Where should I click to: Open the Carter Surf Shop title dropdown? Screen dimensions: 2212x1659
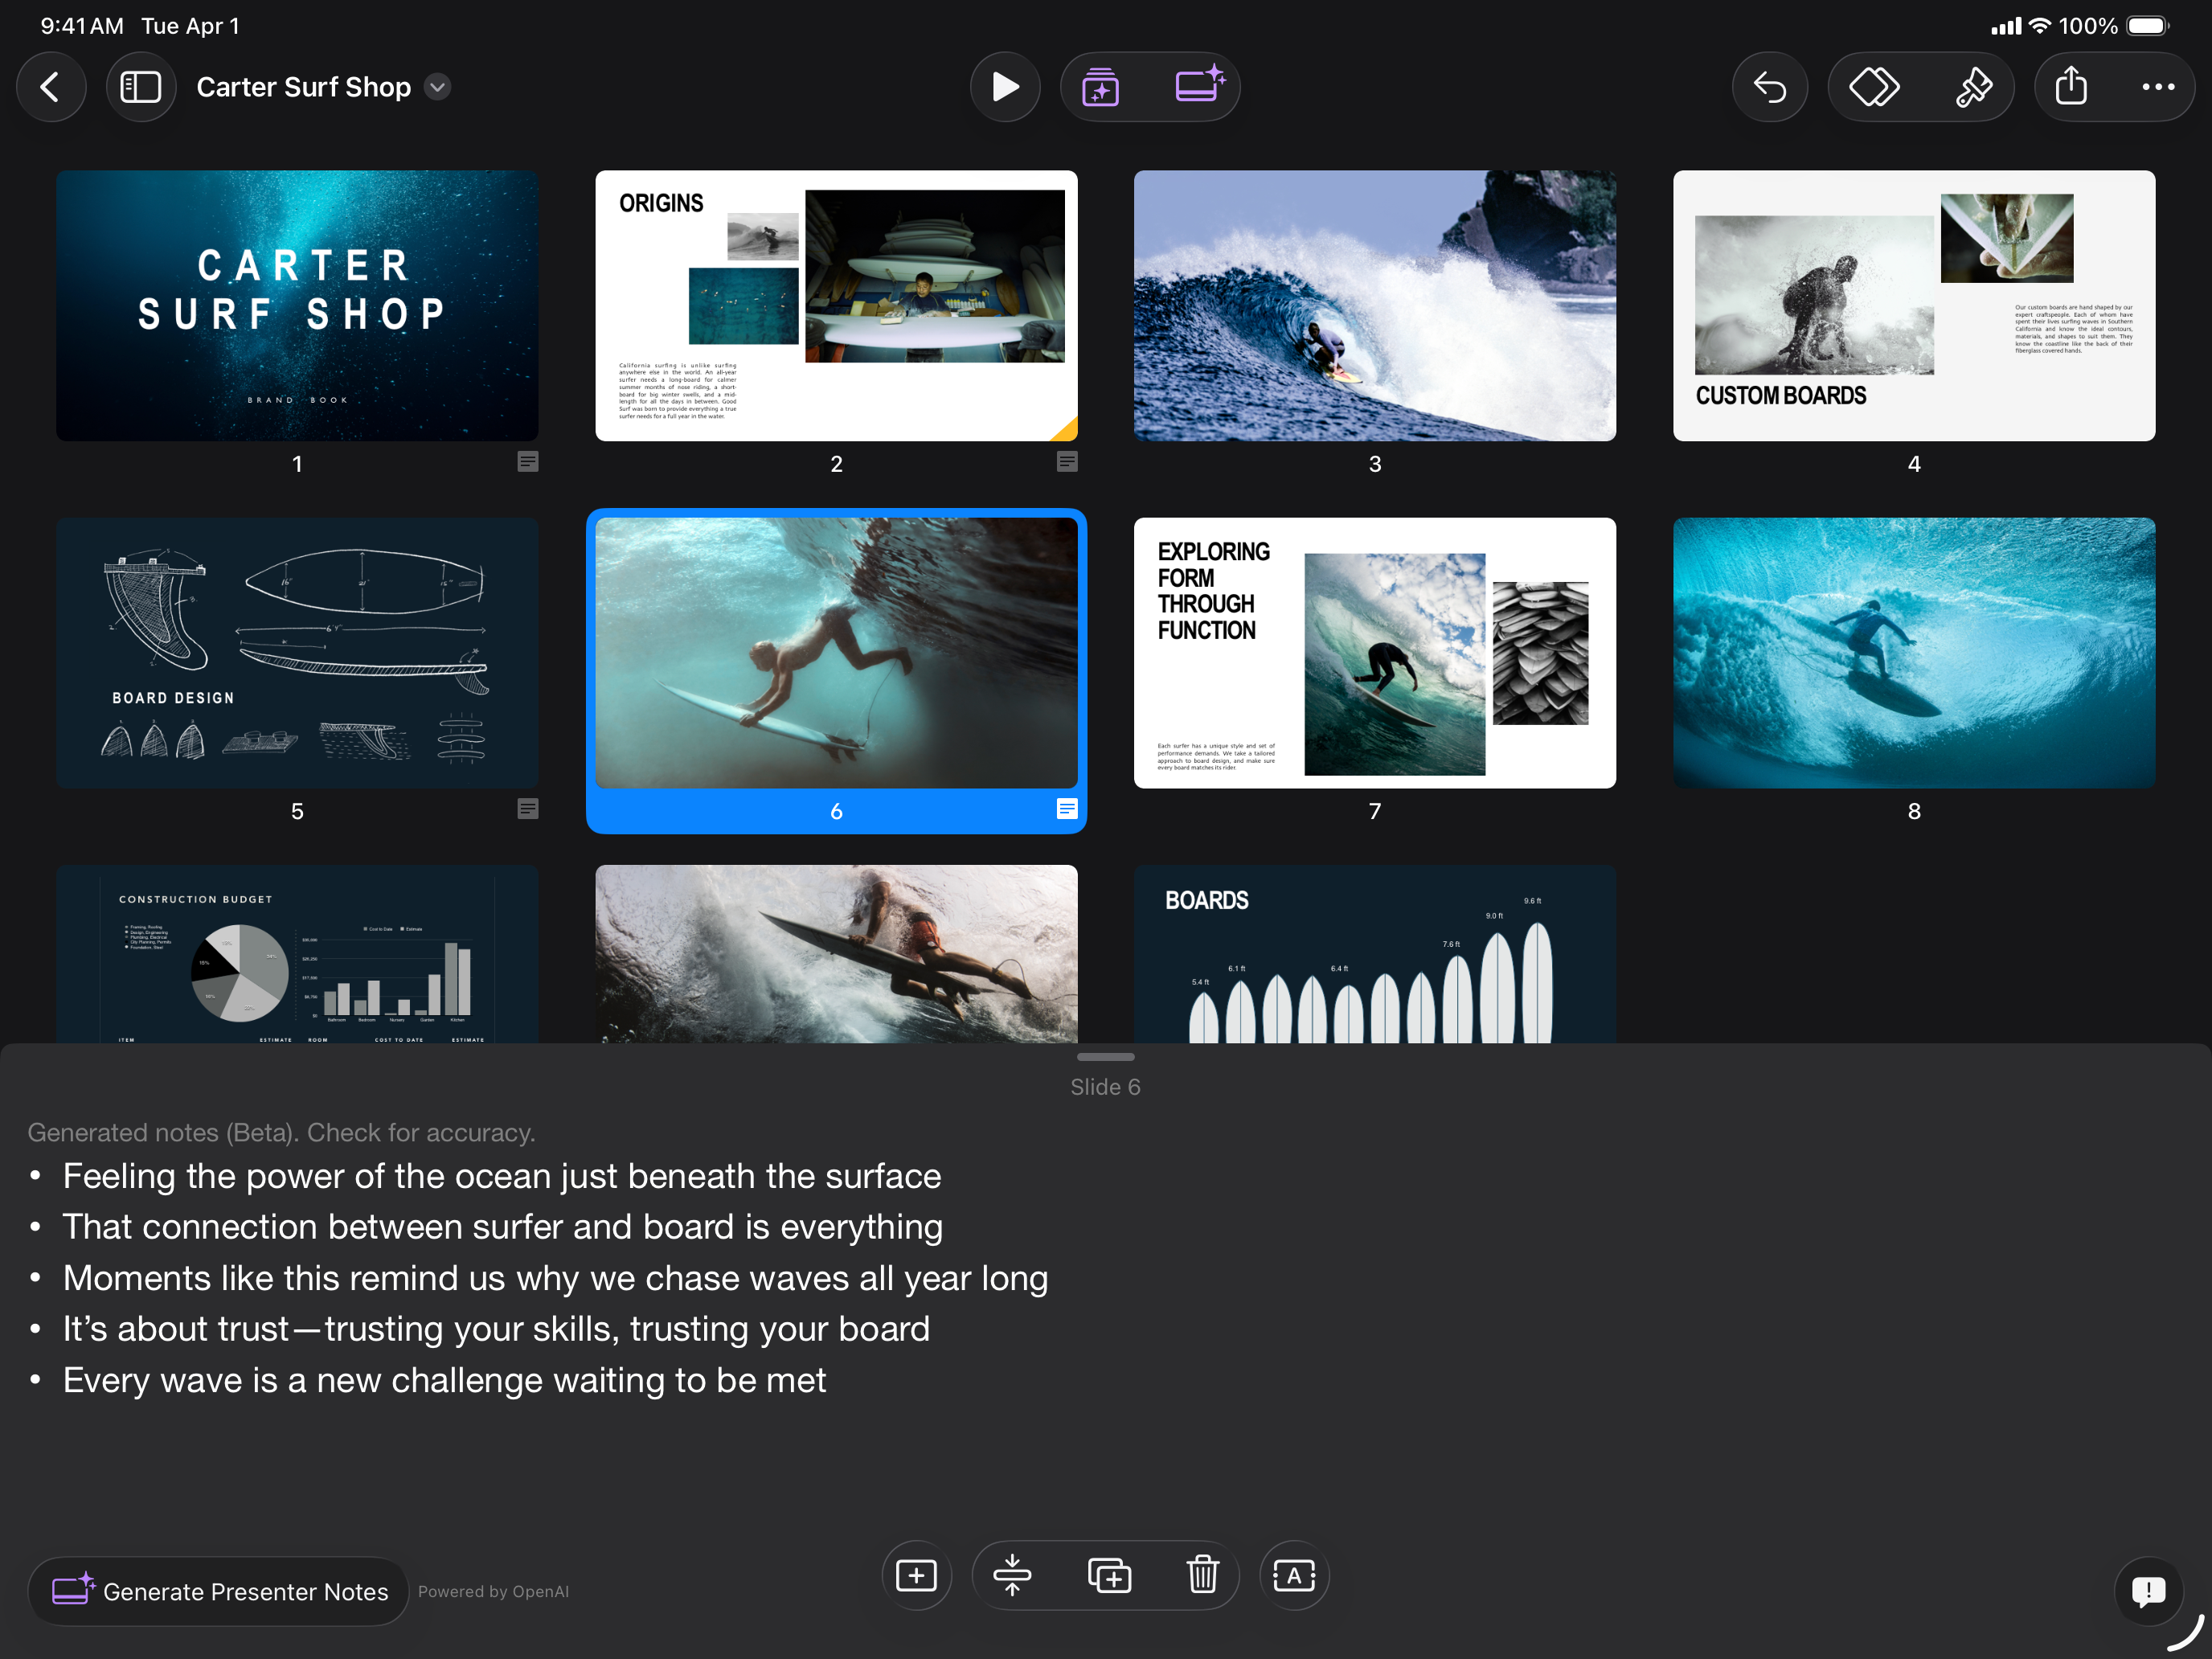tap(437, 87)
